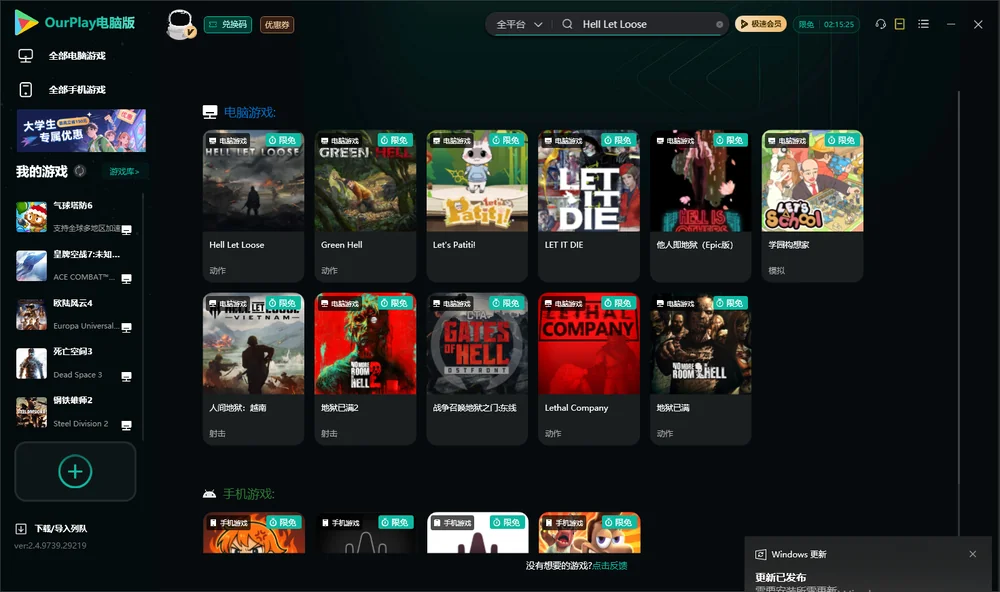
Task: Click the 限免 countdown timer badge
Action: click(827, 24)
